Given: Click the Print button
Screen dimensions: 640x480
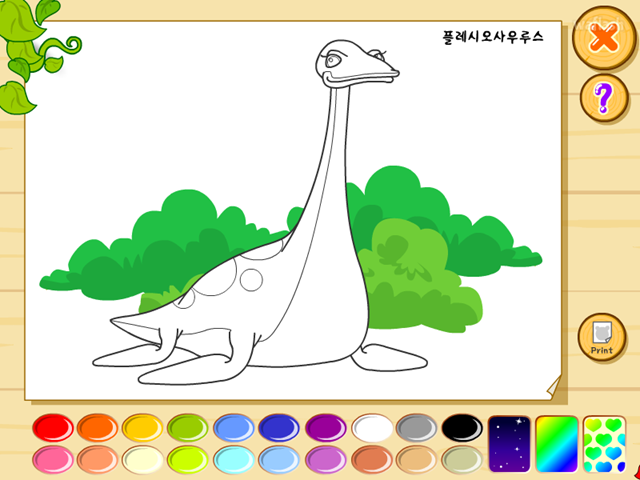Looking at the screenshot, I should 602,337.
